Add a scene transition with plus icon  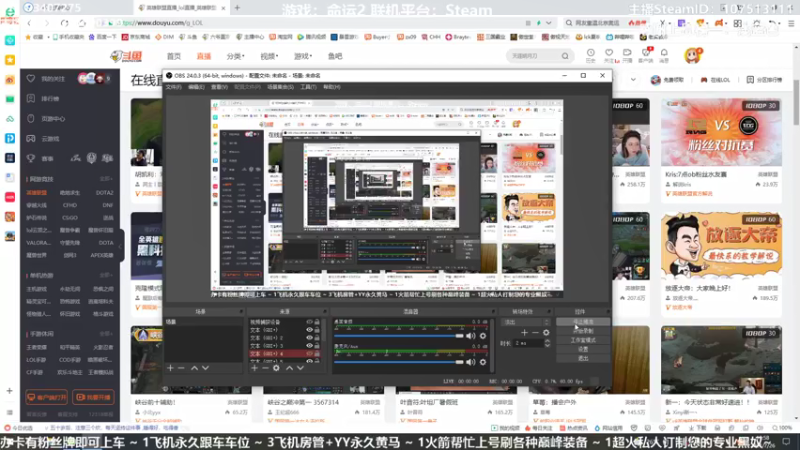(x=524, y=333)
